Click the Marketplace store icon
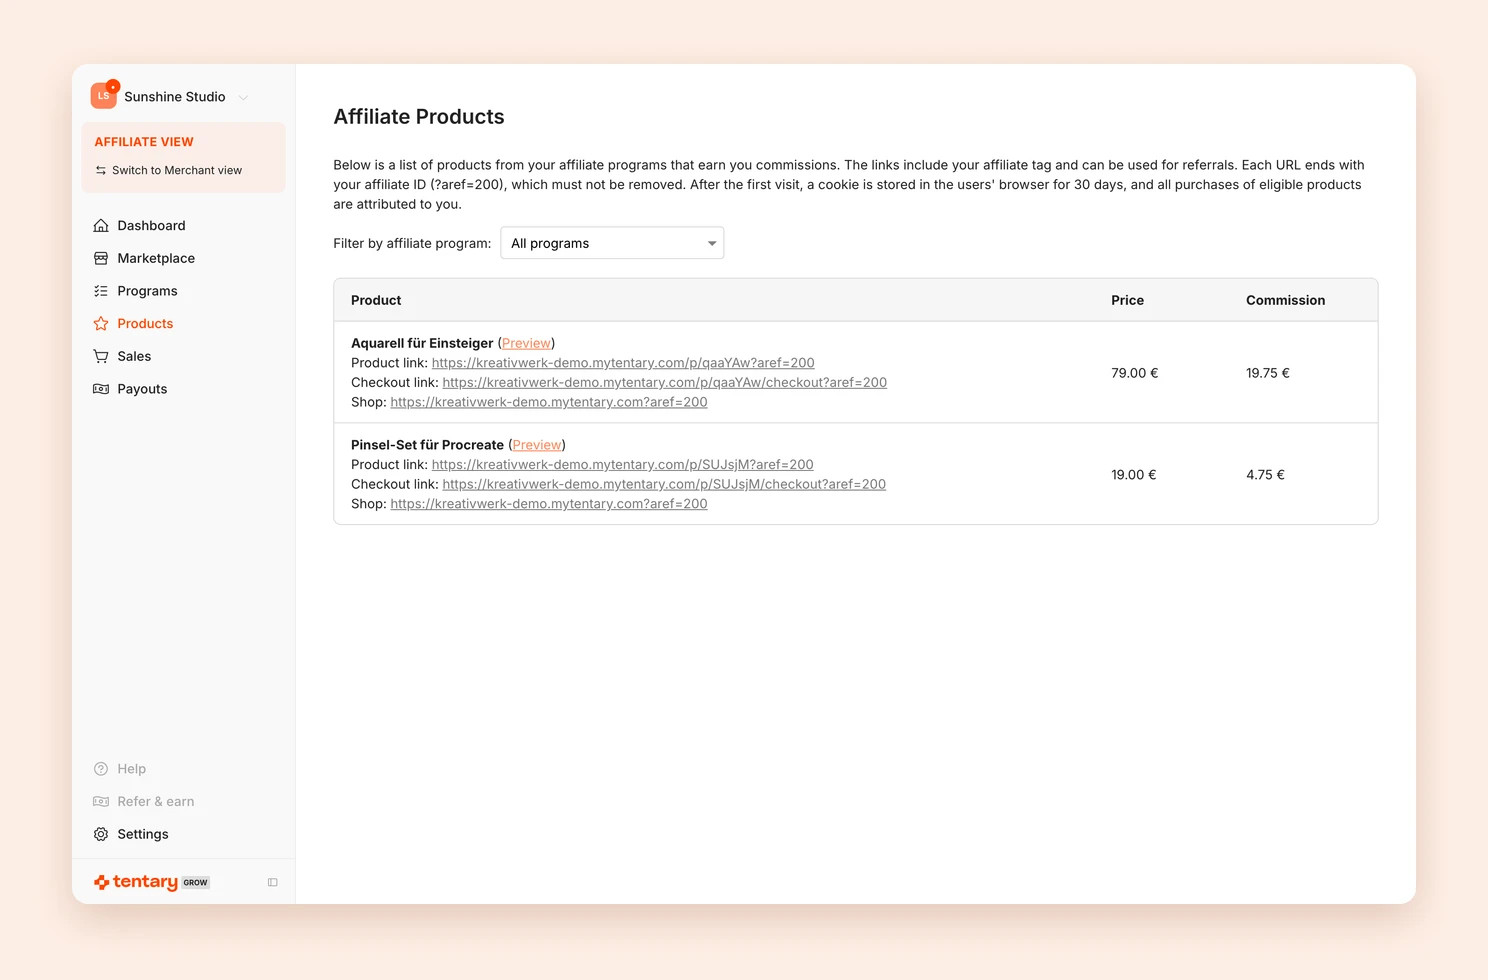This screenshot has height=980, width=1488. pyautogui.click(x=101, y=258)
